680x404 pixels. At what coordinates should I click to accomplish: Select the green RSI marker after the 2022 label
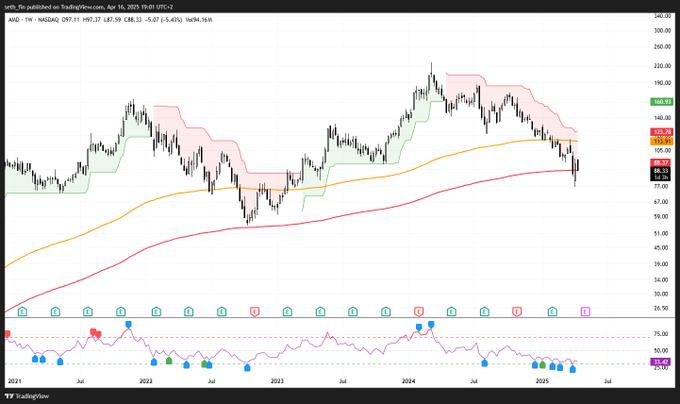click(169, 360)
